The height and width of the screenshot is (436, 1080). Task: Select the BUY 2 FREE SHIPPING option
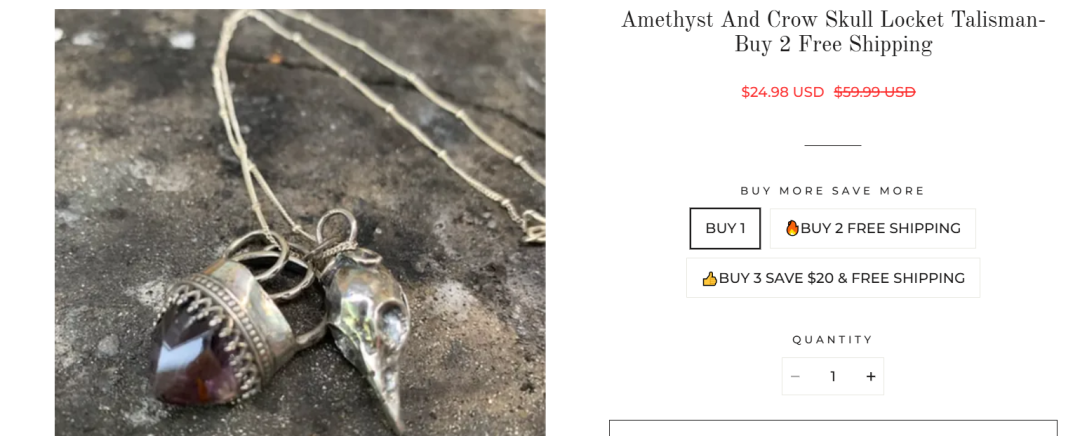[x=872, y=229]
